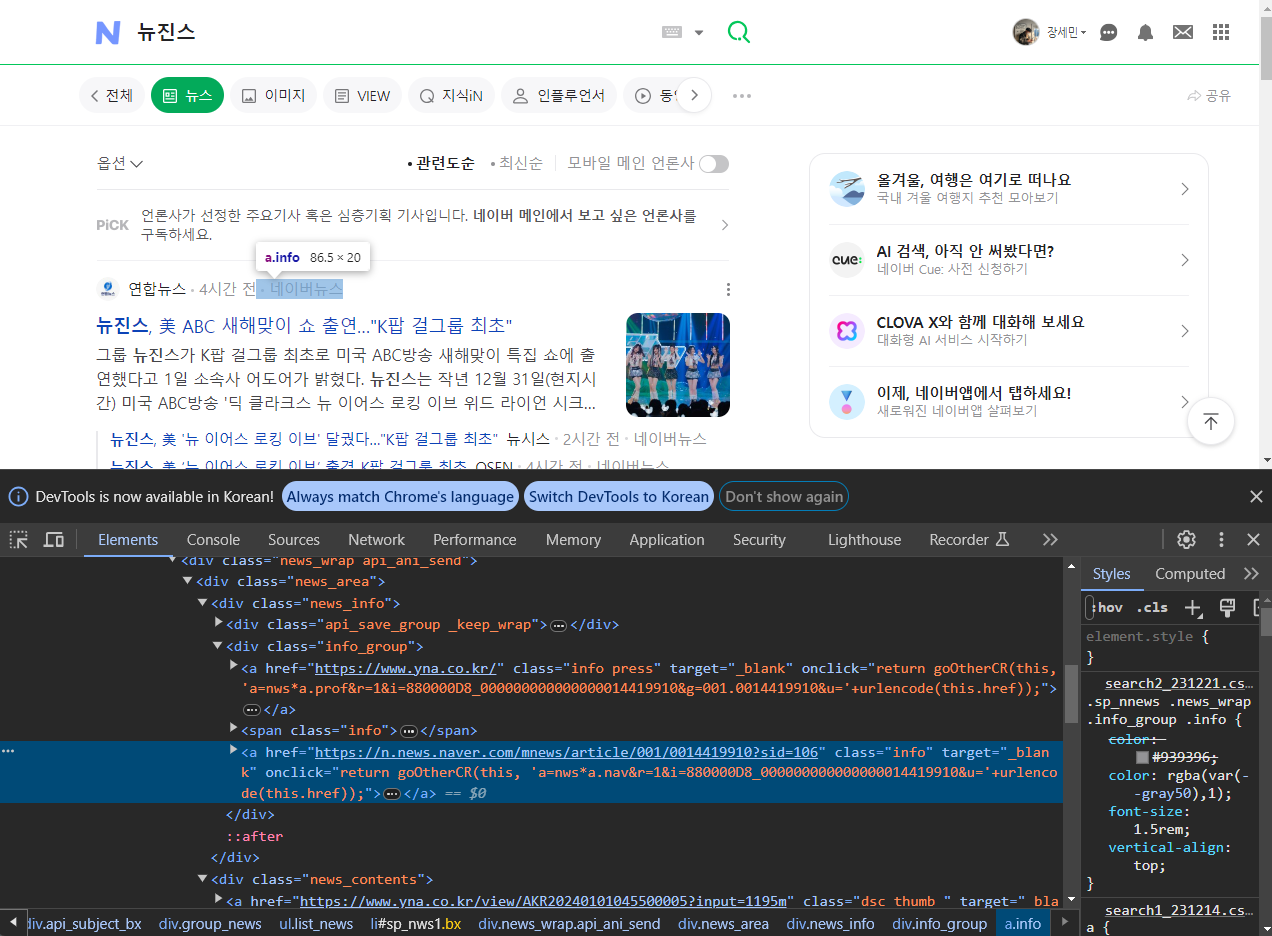Toggle :hov element state panel
The image size is (1272, 936).
click(x=1107, y=607)
